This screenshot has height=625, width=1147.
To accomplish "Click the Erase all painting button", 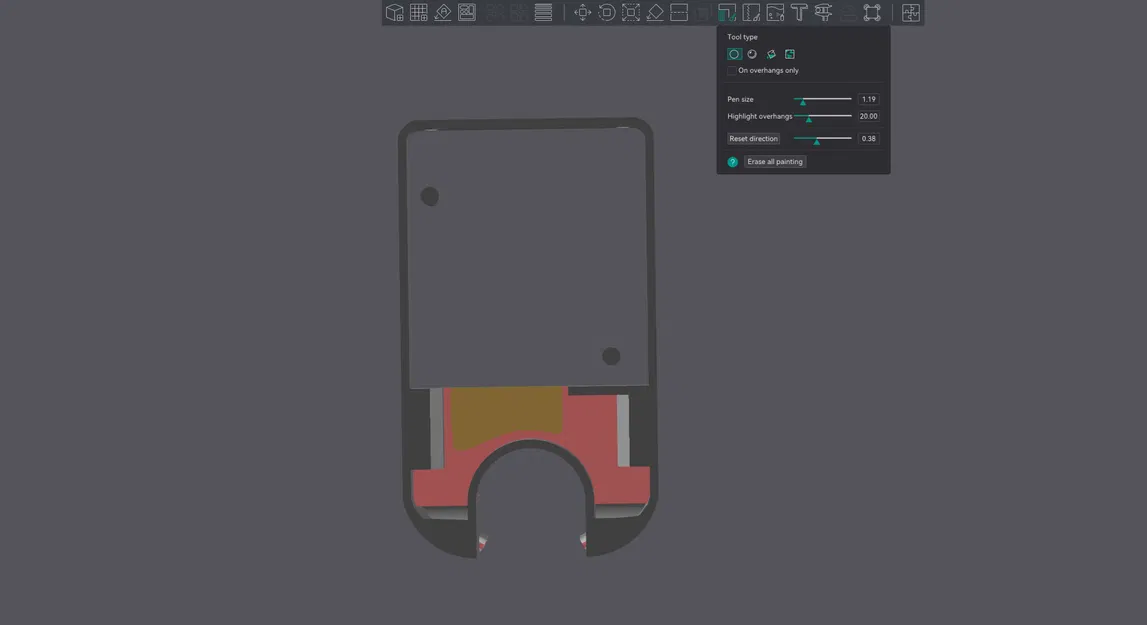I will [775, 162].
